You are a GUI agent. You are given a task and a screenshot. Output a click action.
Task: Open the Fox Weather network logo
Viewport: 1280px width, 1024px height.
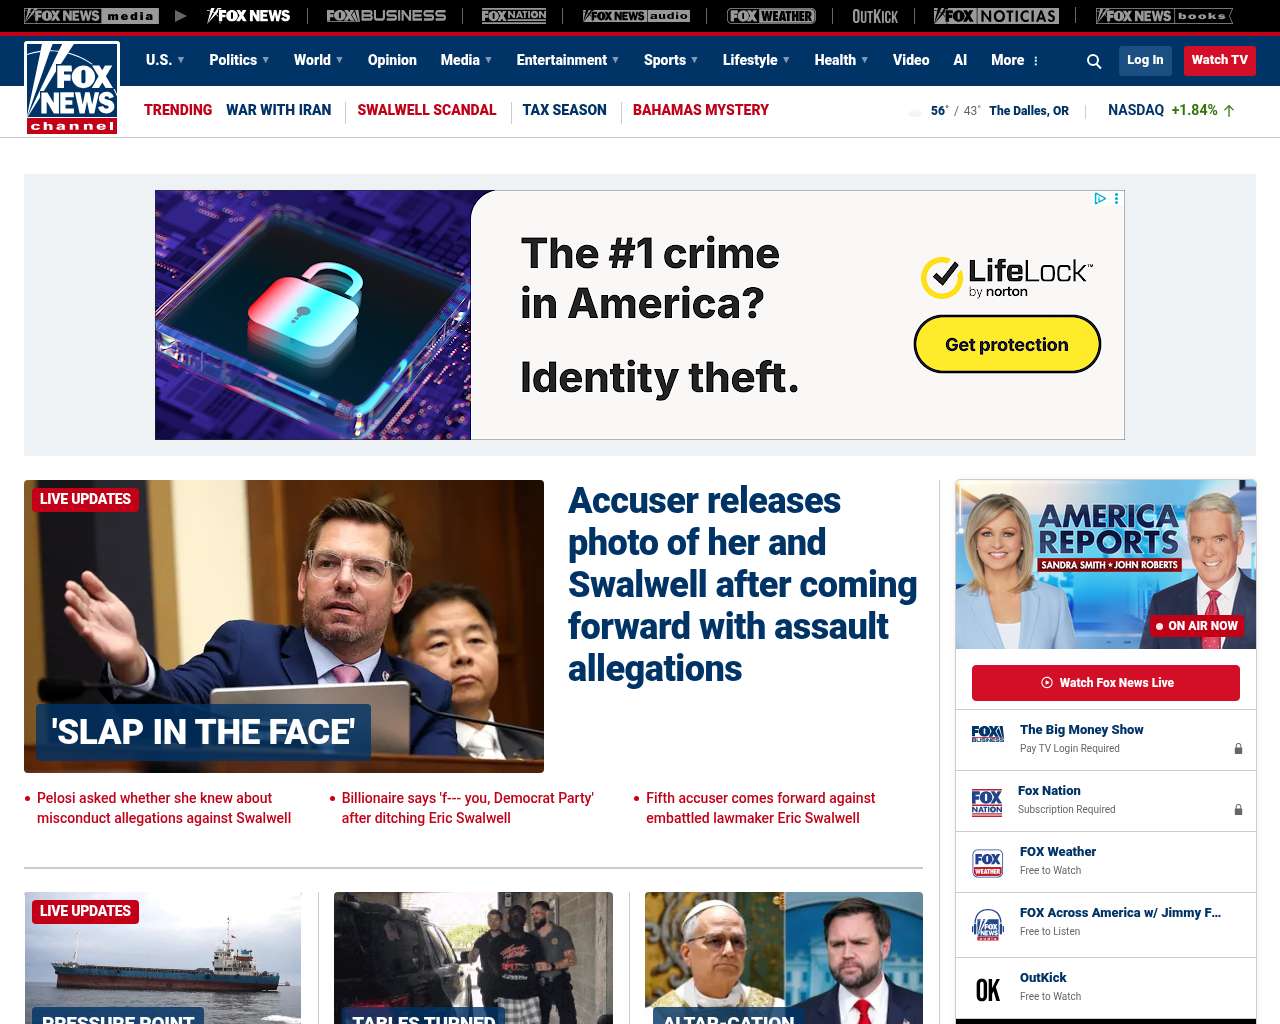coord(771,16)
